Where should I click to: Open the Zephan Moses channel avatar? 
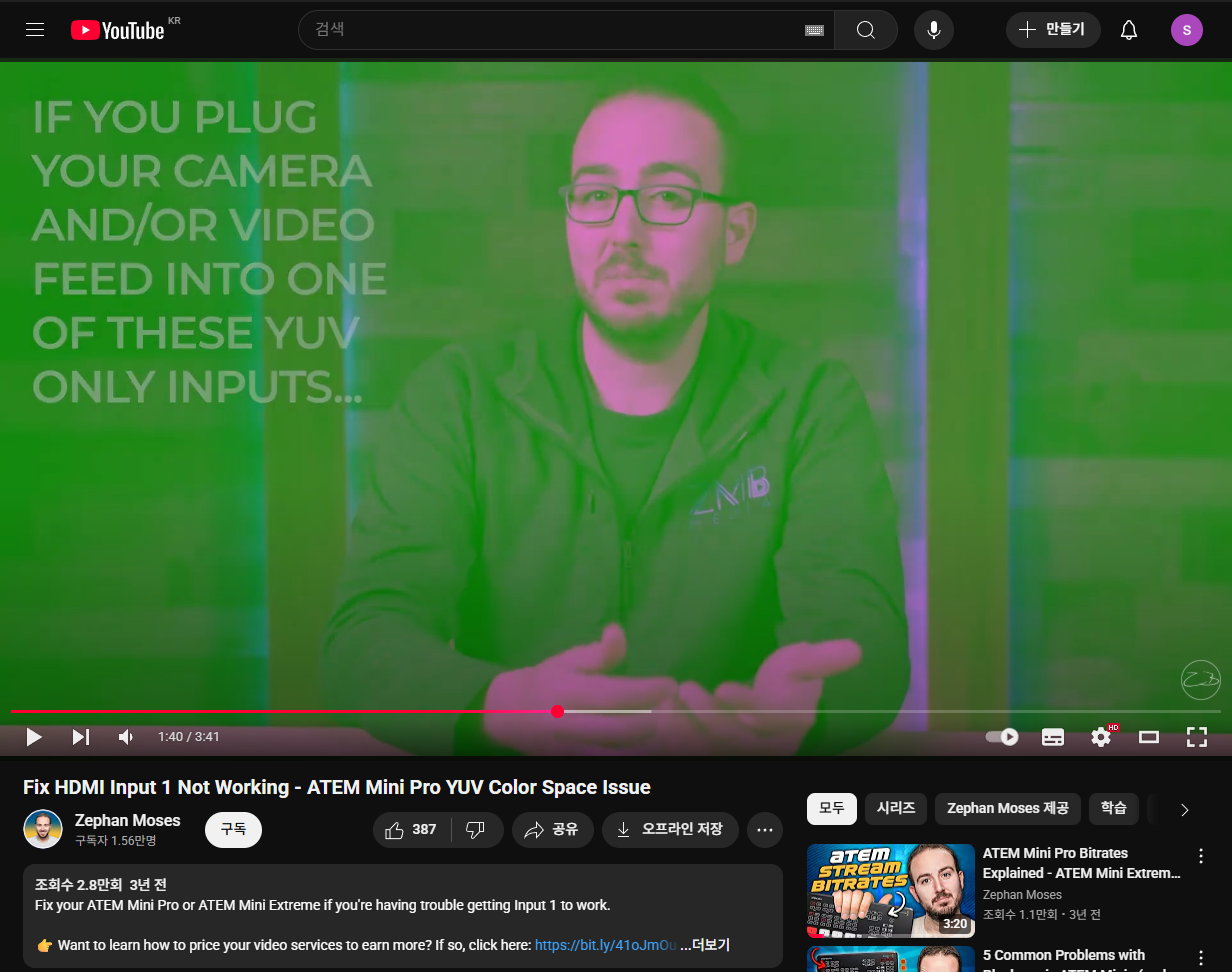[43, 829]
